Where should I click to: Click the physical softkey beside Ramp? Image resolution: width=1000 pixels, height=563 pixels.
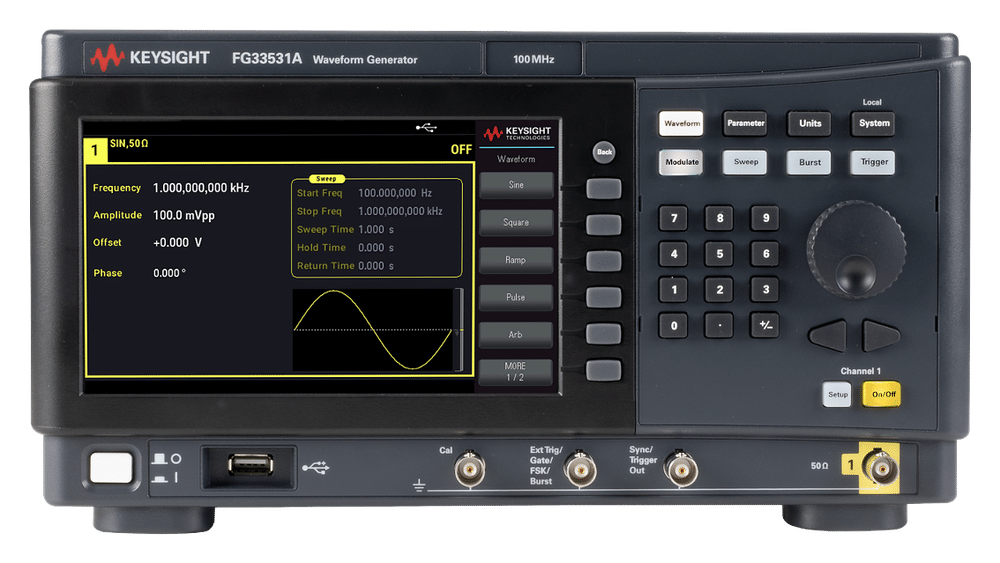(x=603, y=261)
